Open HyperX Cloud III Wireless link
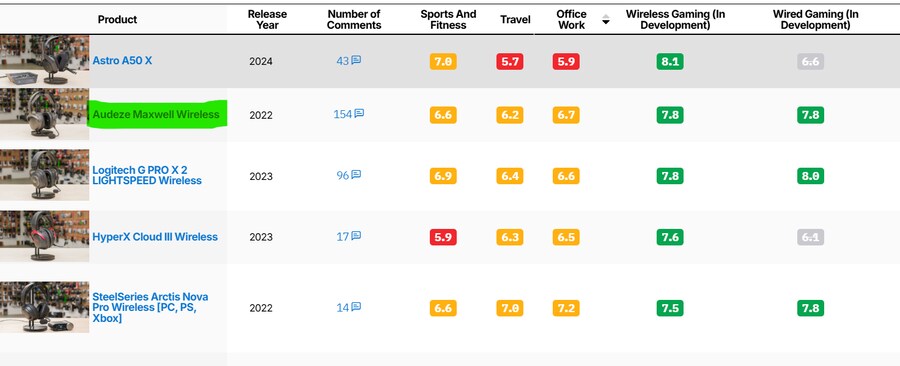The image size is (900, 366). click(155, 236)
